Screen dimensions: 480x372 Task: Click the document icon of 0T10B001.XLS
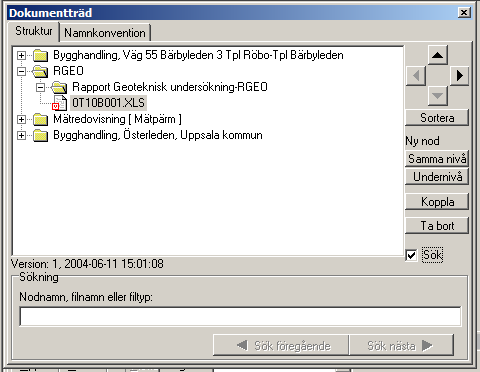click(60, 103)
